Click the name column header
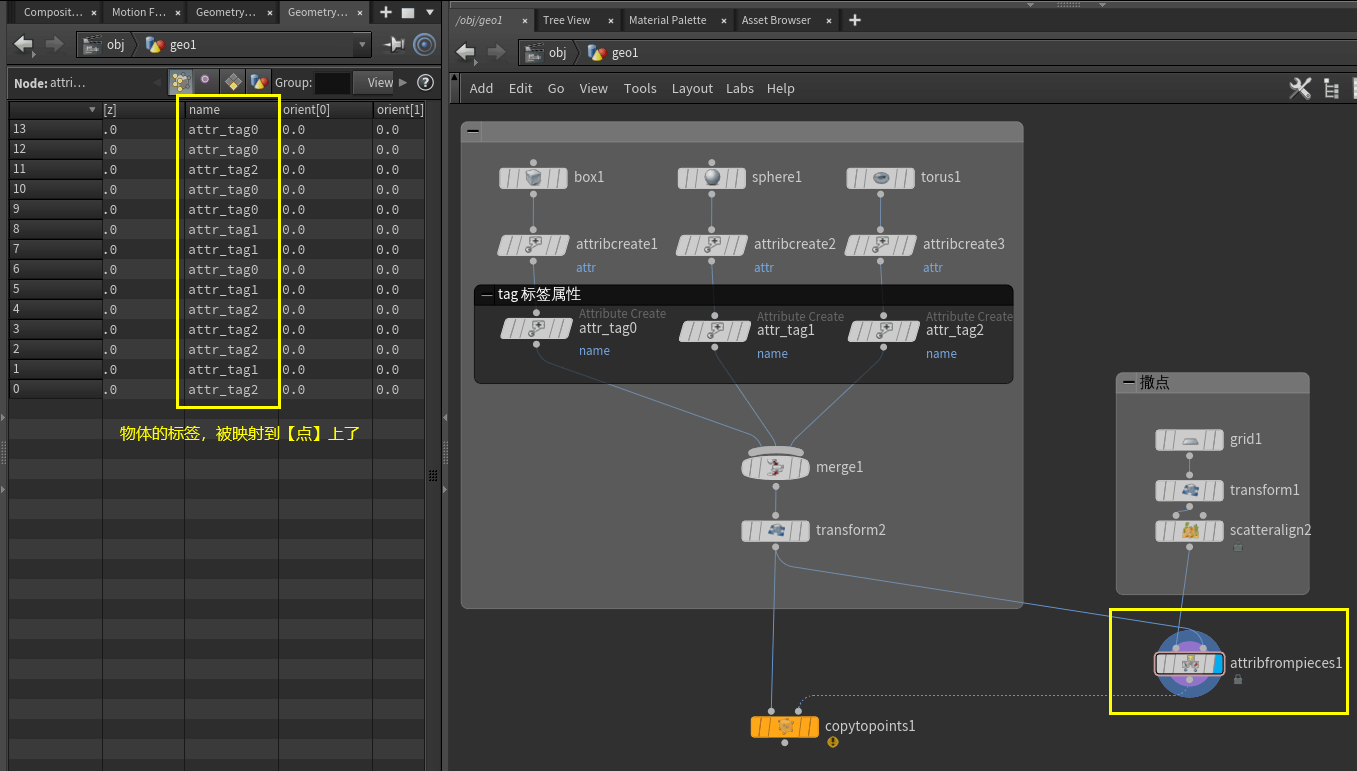The width and height of the screenshot is (1357, 771). click(x=232, y=110)
